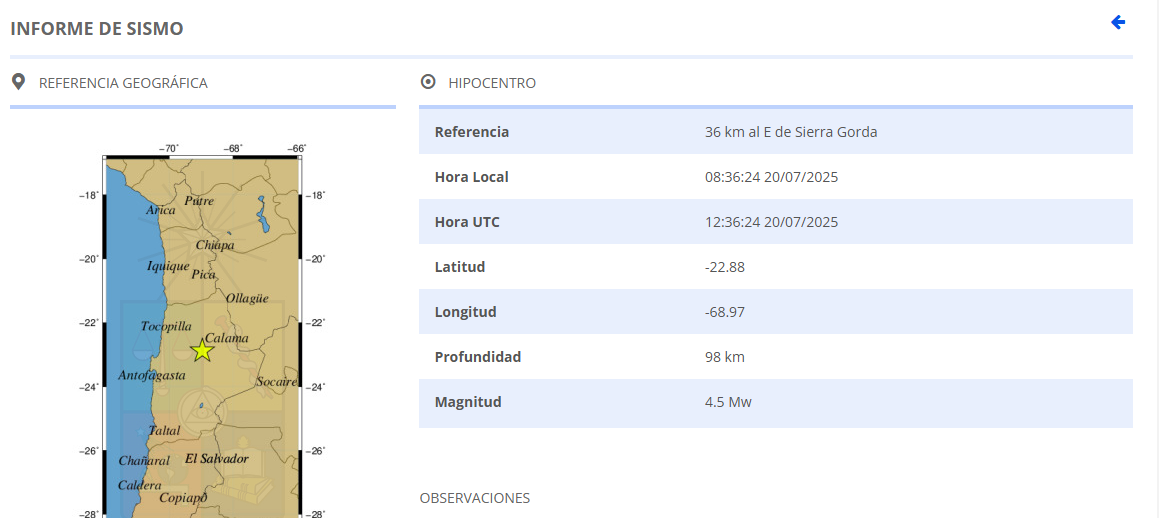Select longitude value -68.97

[725, 312]
